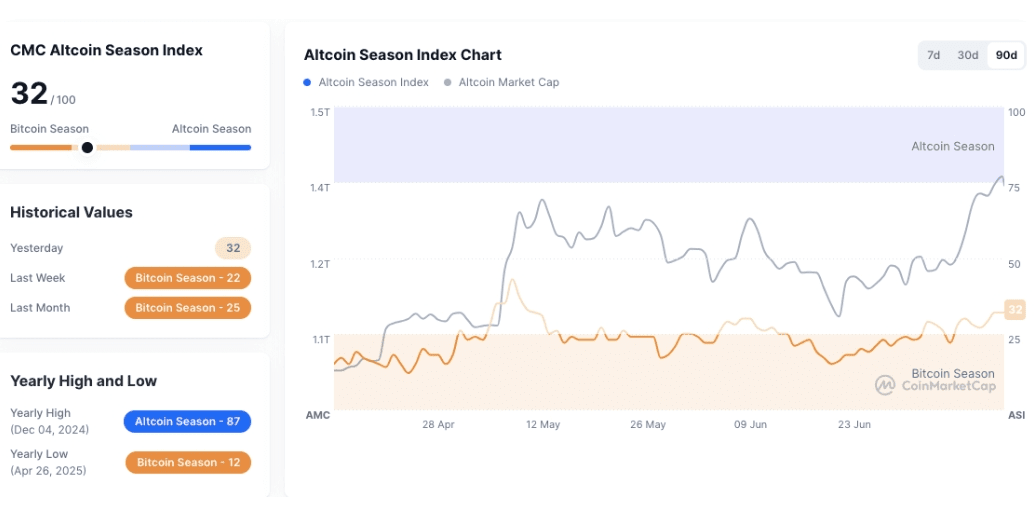Click the Yearly Low Bitcoin Season badge

tap(188, 463)
